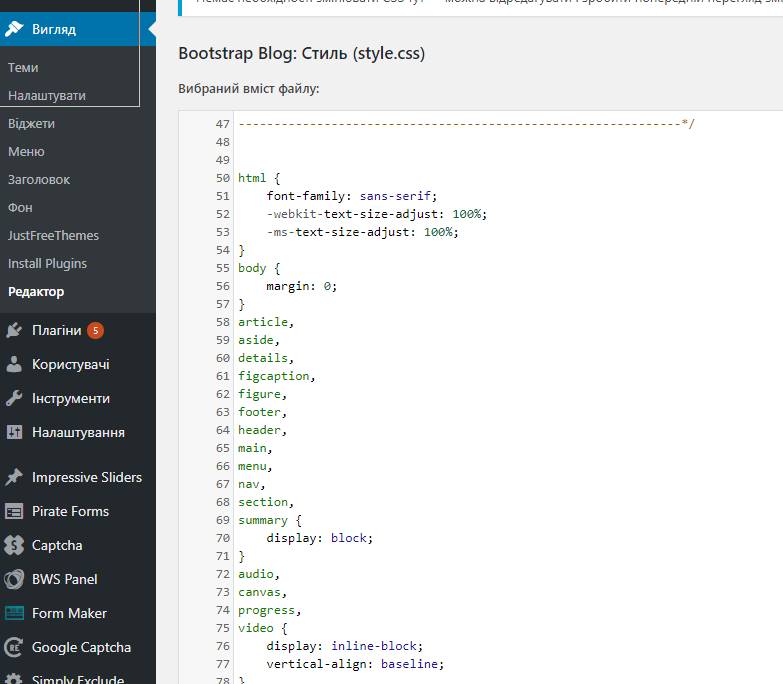
Task: Click 'margin: 0;' code line
Action: click(302, 286)
